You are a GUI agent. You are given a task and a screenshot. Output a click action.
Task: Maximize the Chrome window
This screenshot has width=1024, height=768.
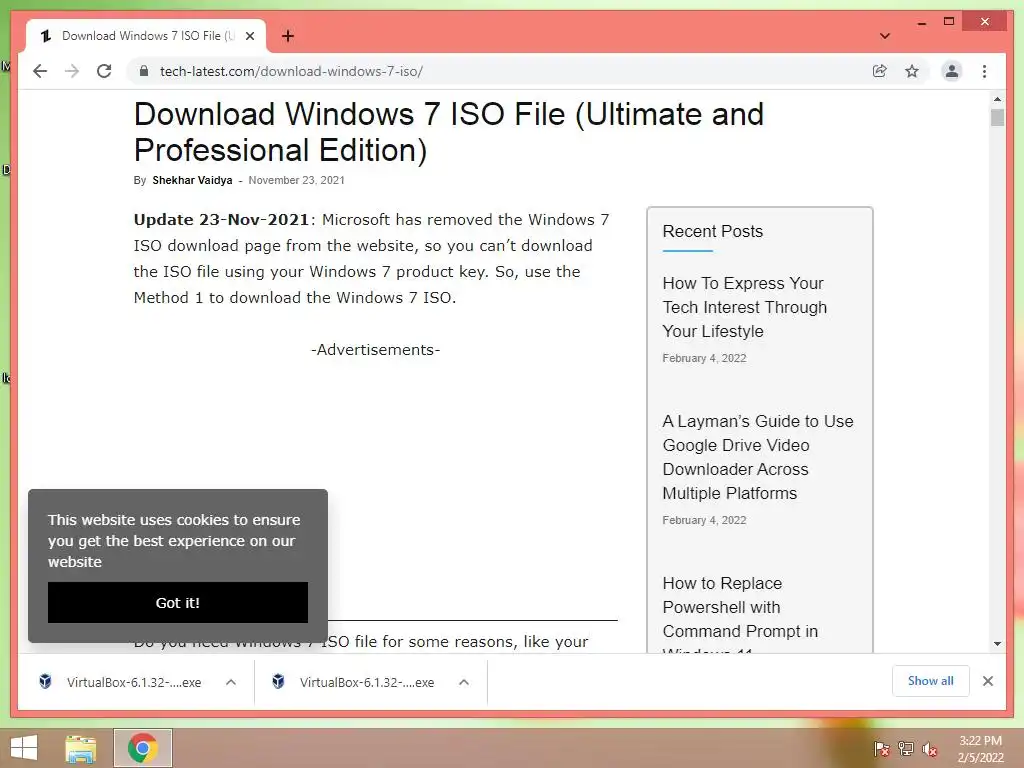tap(949, 22)
